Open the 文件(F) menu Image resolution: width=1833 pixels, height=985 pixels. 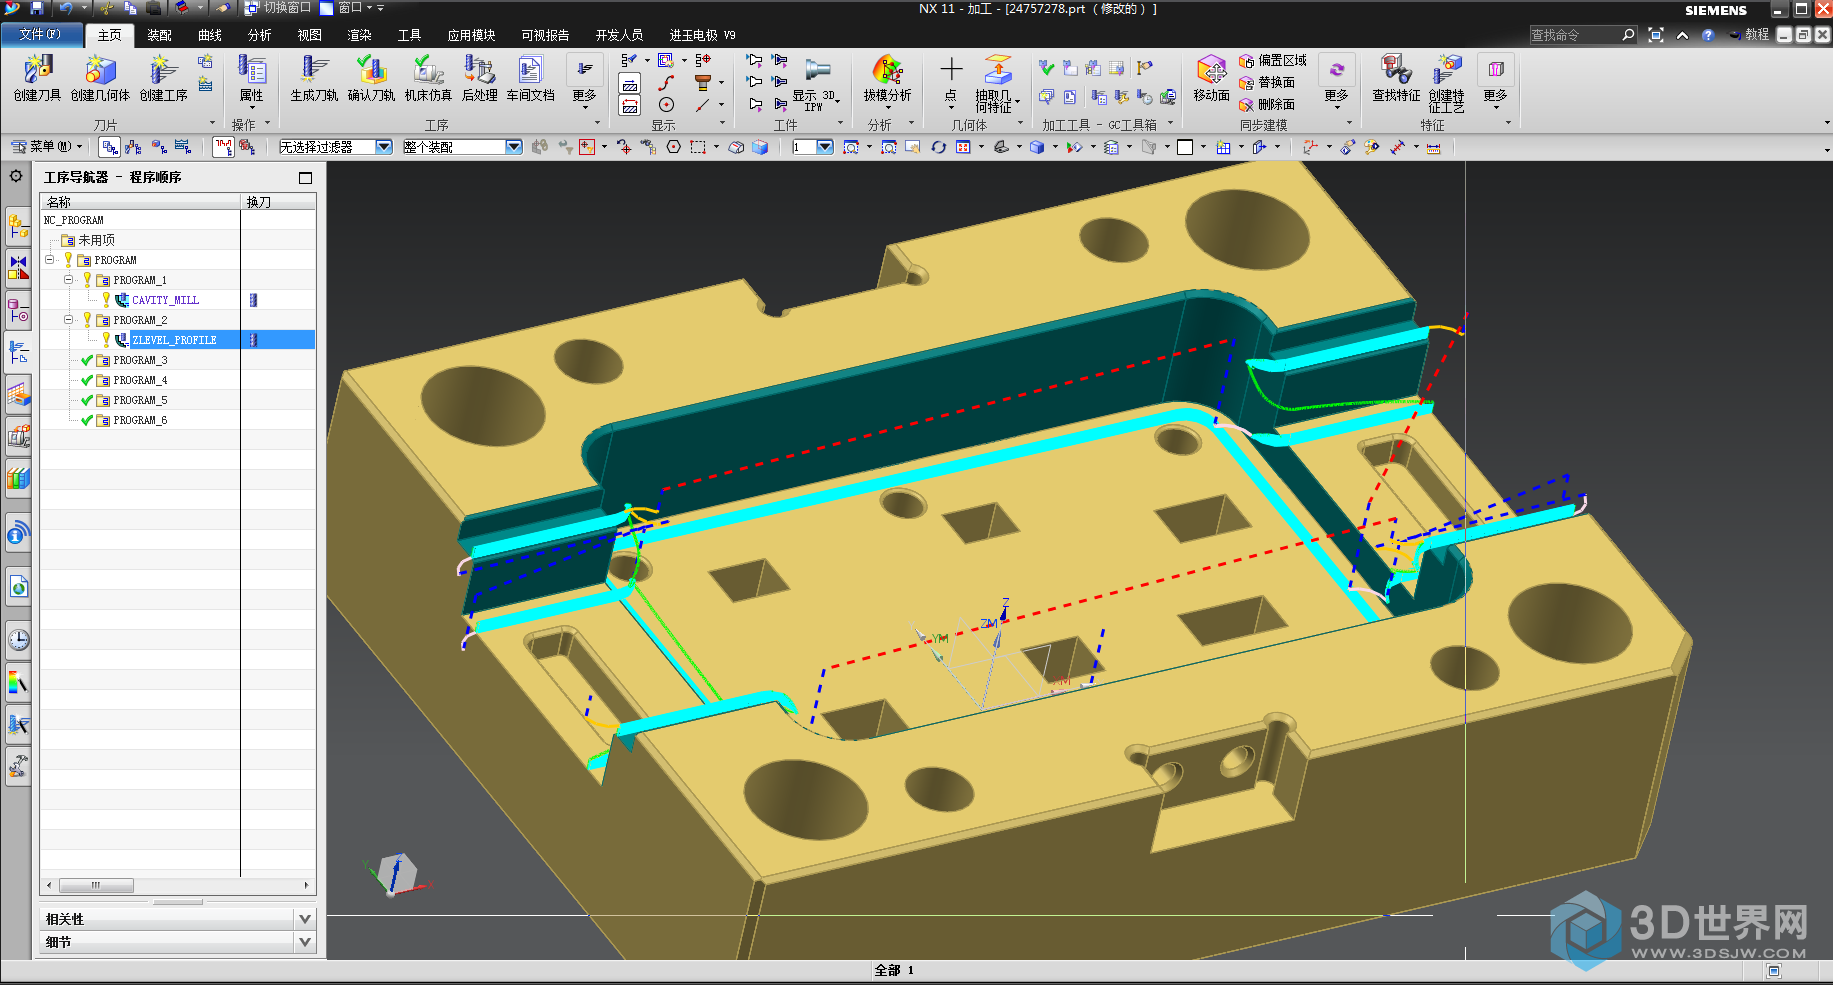[x=40, y=34]
